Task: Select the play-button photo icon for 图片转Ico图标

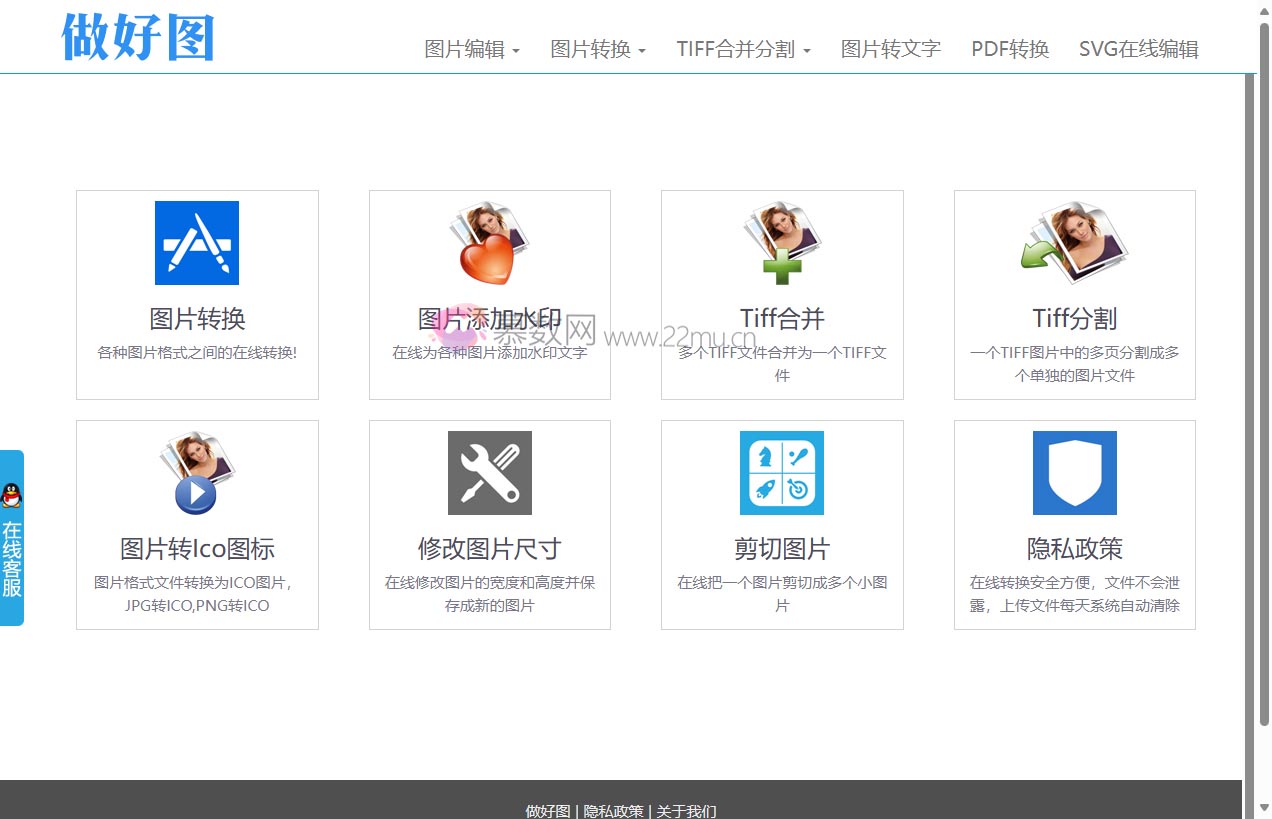Action: point(196,473)
